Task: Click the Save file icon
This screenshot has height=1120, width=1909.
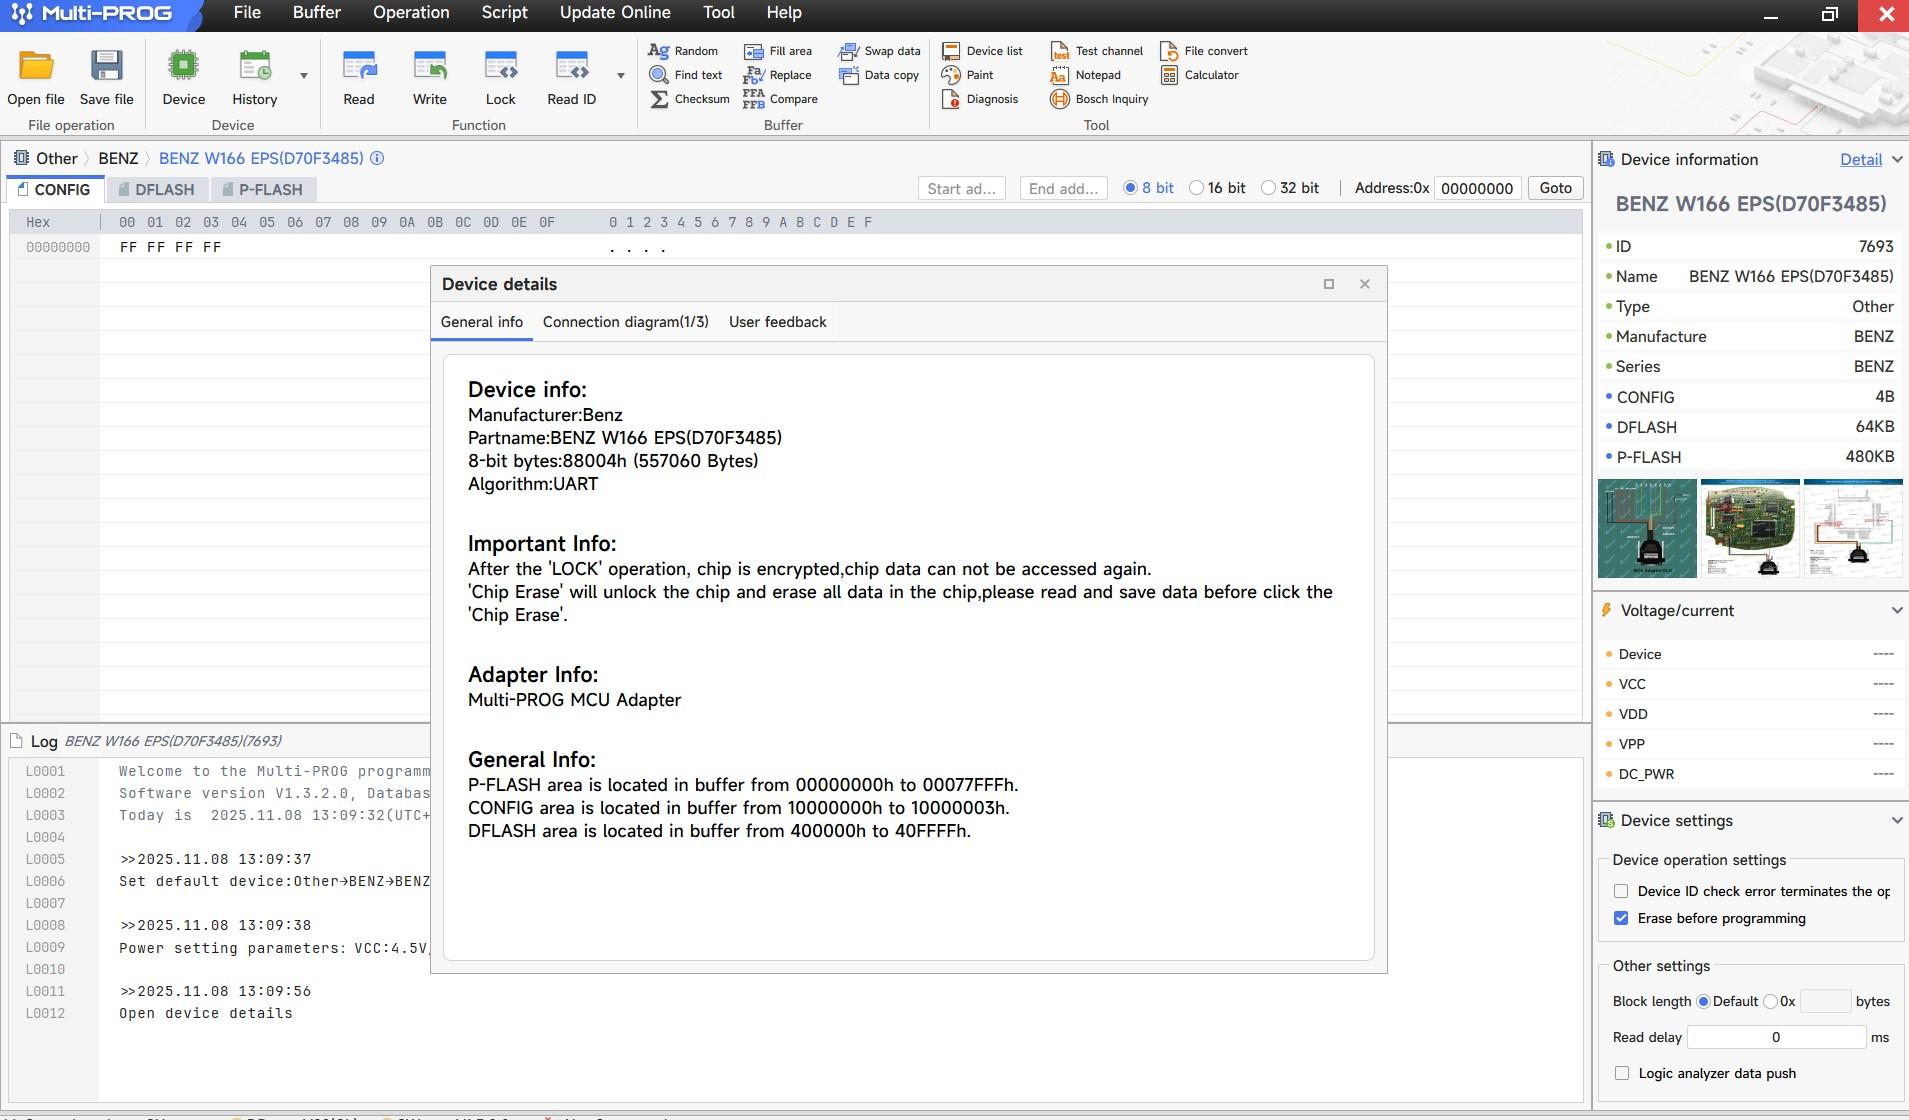Action: [x=106, y=68]
